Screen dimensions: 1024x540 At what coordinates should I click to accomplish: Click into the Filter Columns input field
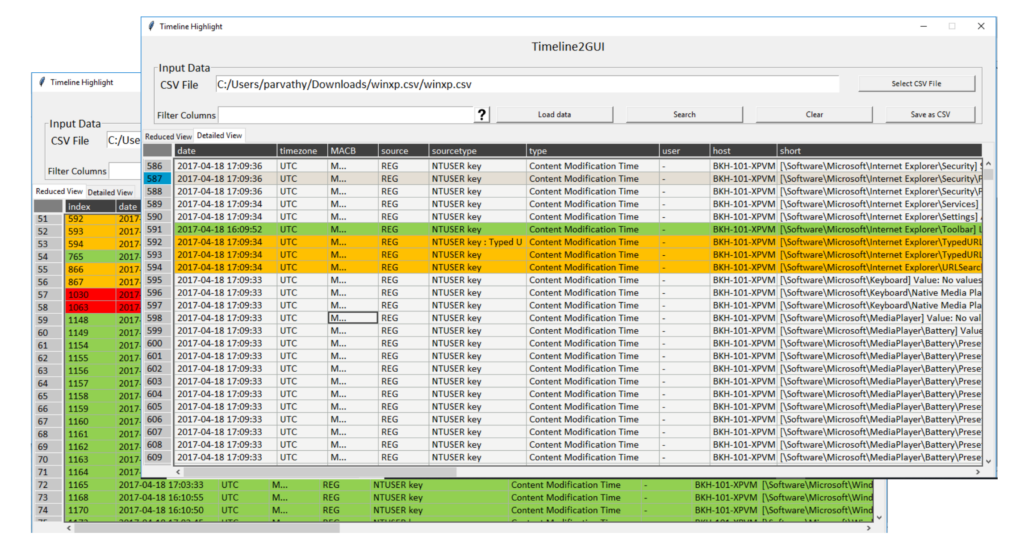click(x=346, y=115)
